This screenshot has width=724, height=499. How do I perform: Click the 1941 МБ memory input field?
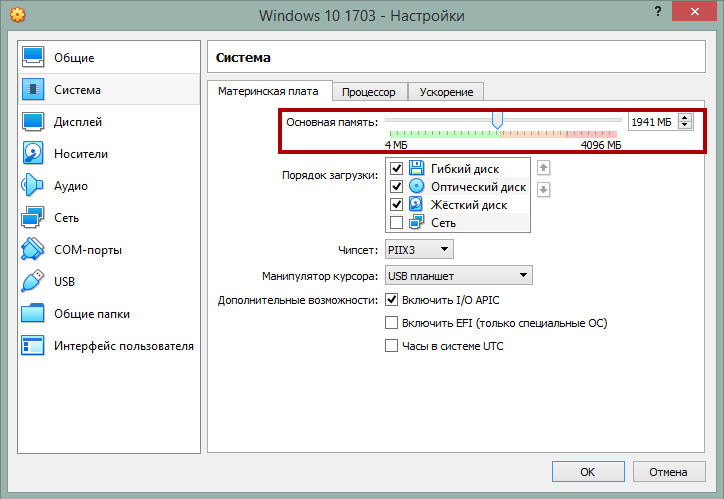pyautogui.click(x=653, y=122)
